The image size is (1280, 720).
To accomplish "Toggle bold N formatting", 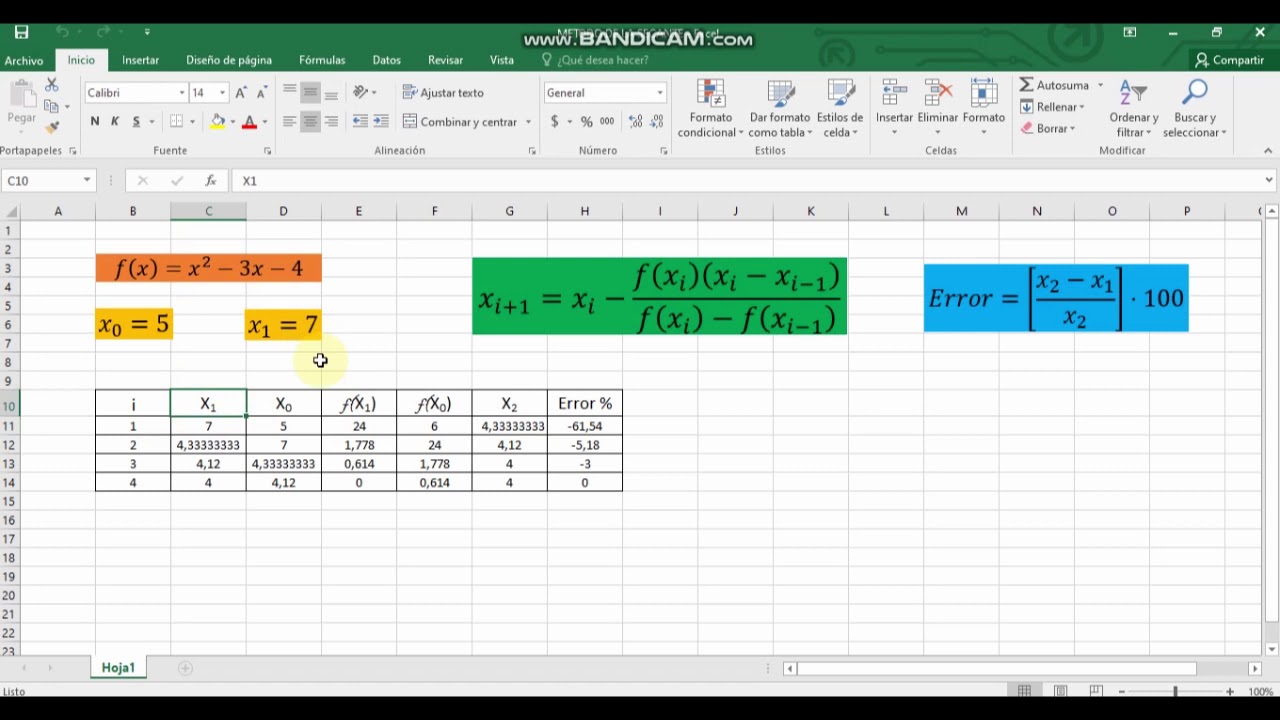I will [95, 122].
